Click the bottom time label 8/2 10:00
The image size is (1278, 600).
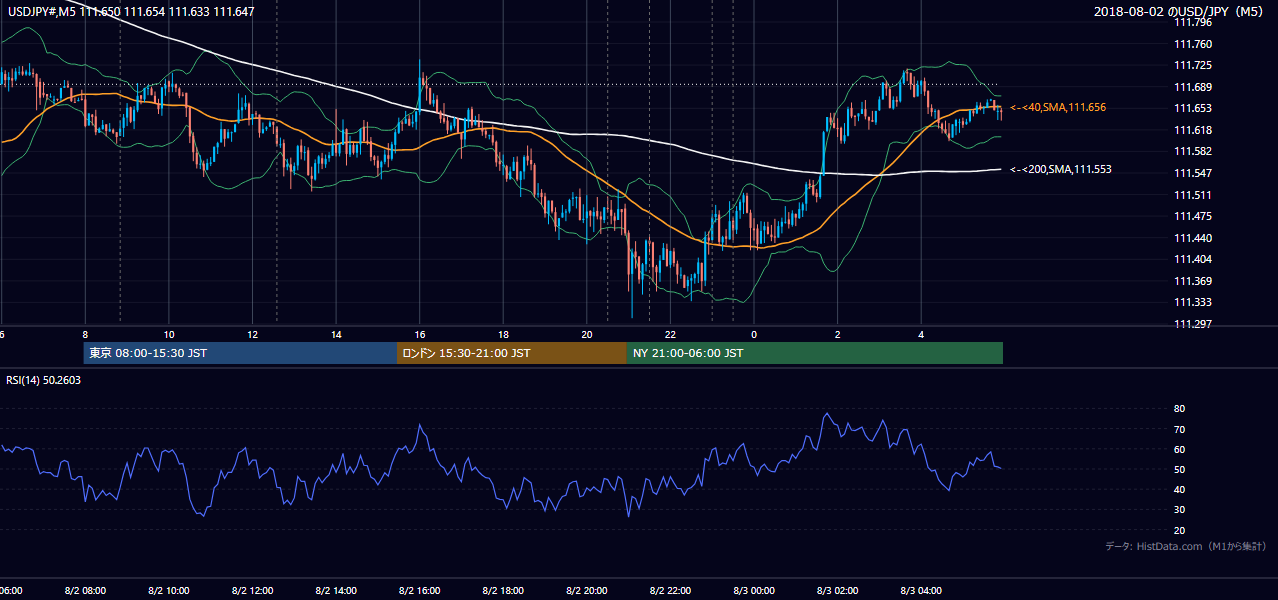tap(169, 591)
